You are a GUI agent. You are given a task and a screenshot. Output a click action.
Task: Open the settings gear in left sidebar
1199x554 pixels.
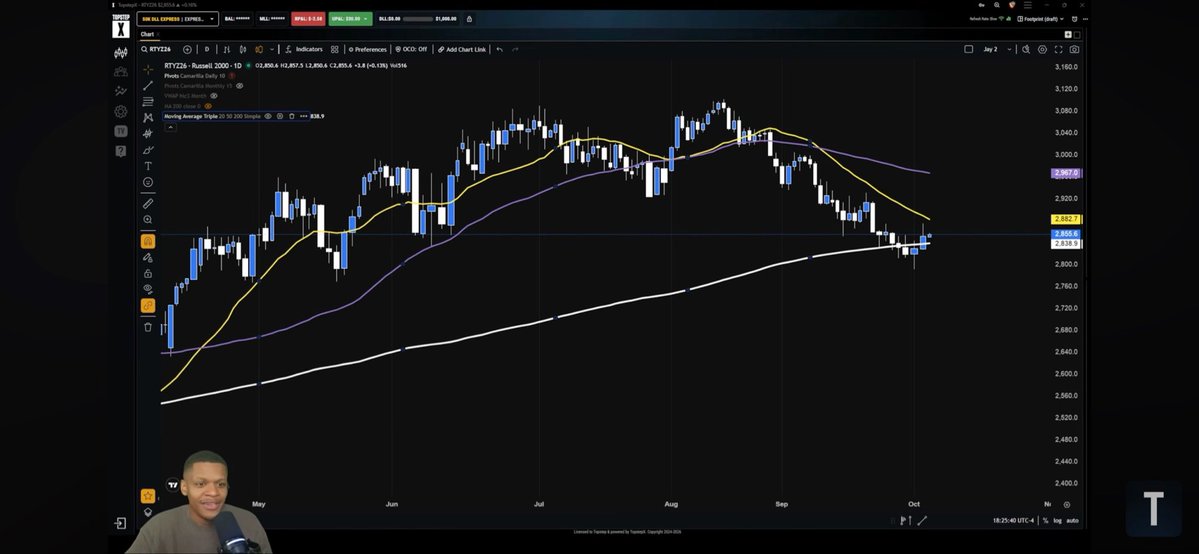[x=121, y=112]
